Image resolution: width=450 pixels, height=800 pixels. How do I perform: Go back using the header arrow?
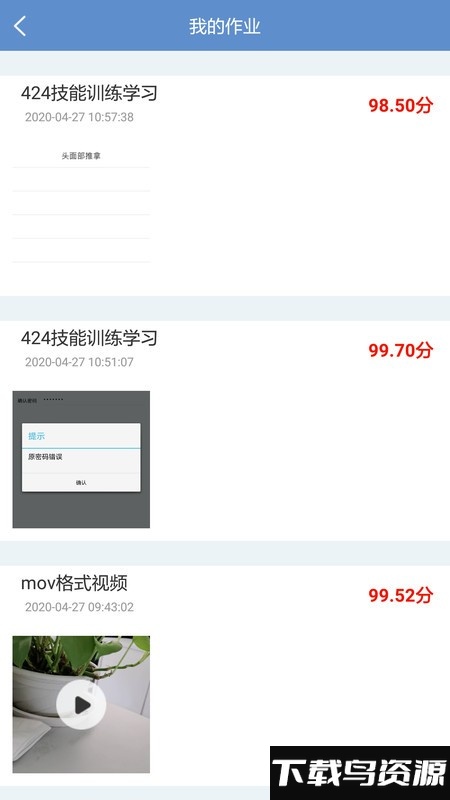click(20, 26)
